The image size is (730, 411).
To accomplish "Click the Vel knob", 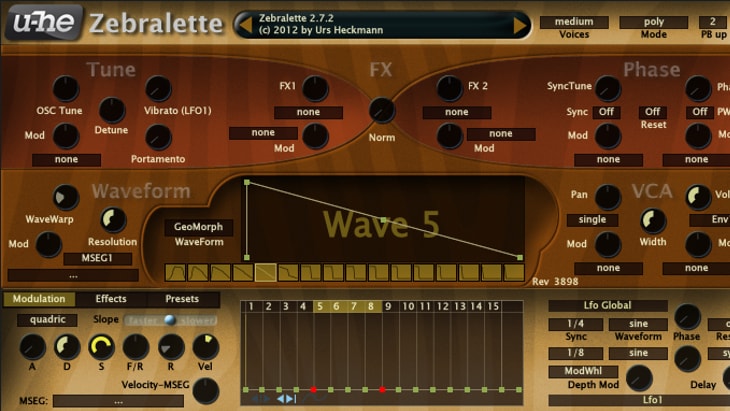I will (x=205, y=347).
